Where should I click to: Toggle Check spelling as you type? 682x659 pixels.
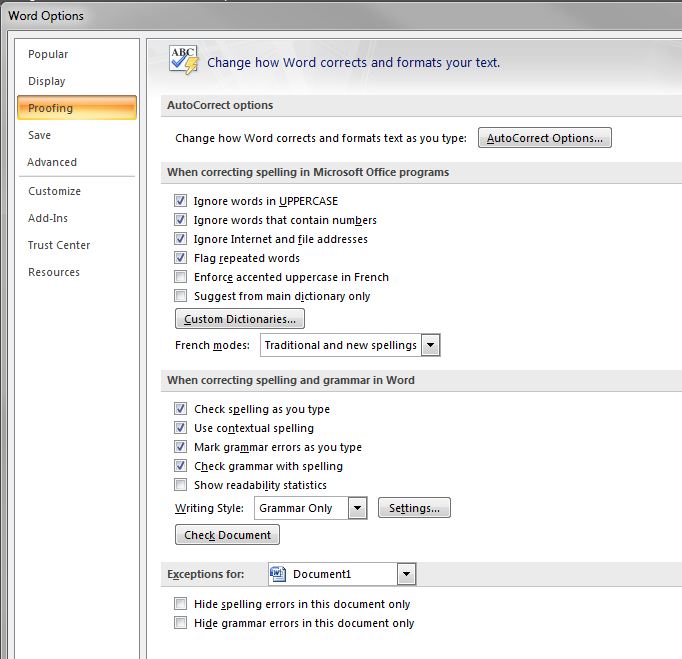pyautogui.click(x=181, y=408)
